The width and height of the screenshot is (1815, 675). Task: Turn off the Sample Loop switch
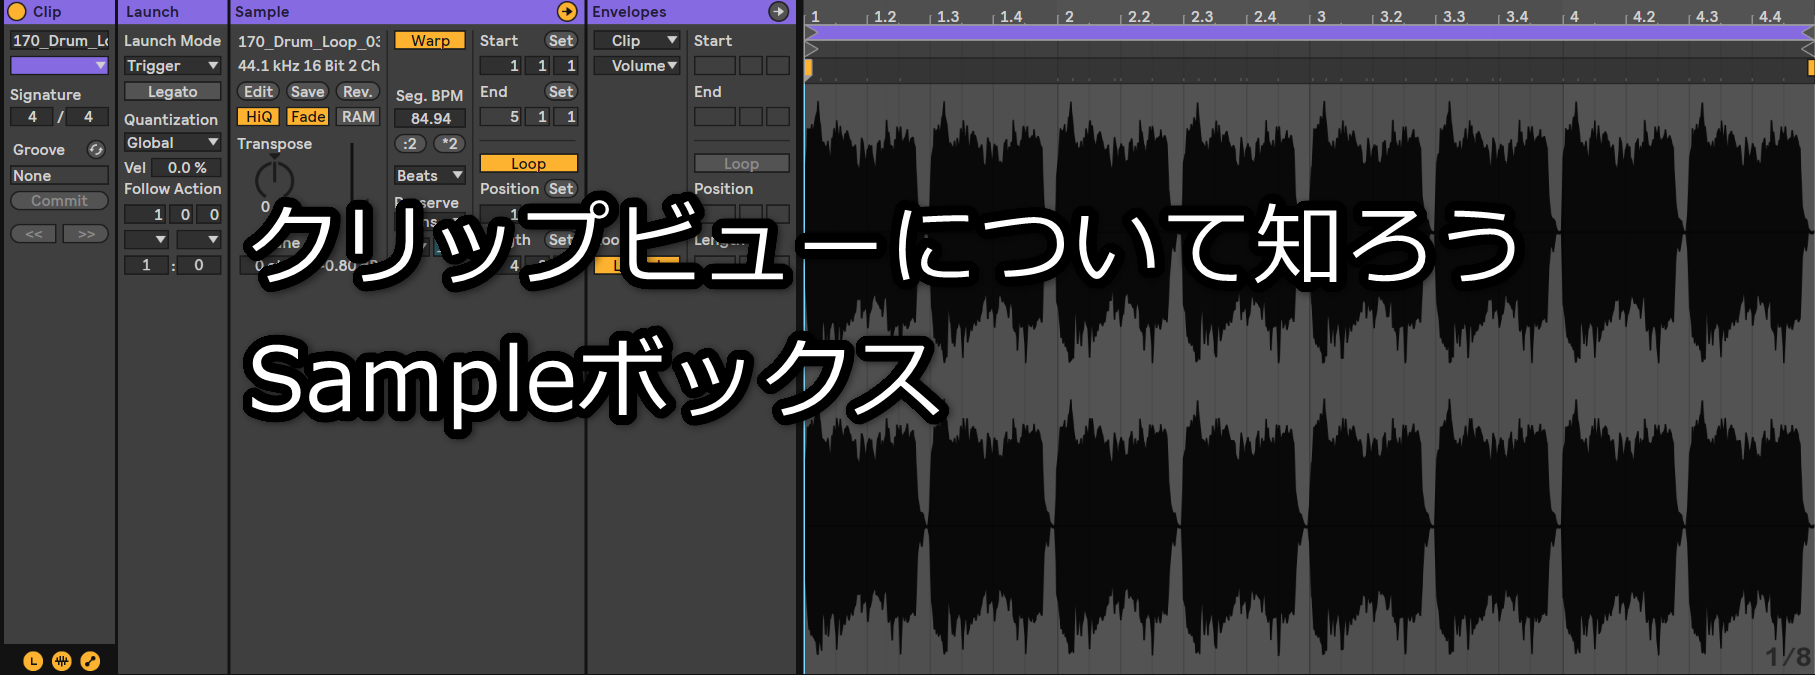528,164
